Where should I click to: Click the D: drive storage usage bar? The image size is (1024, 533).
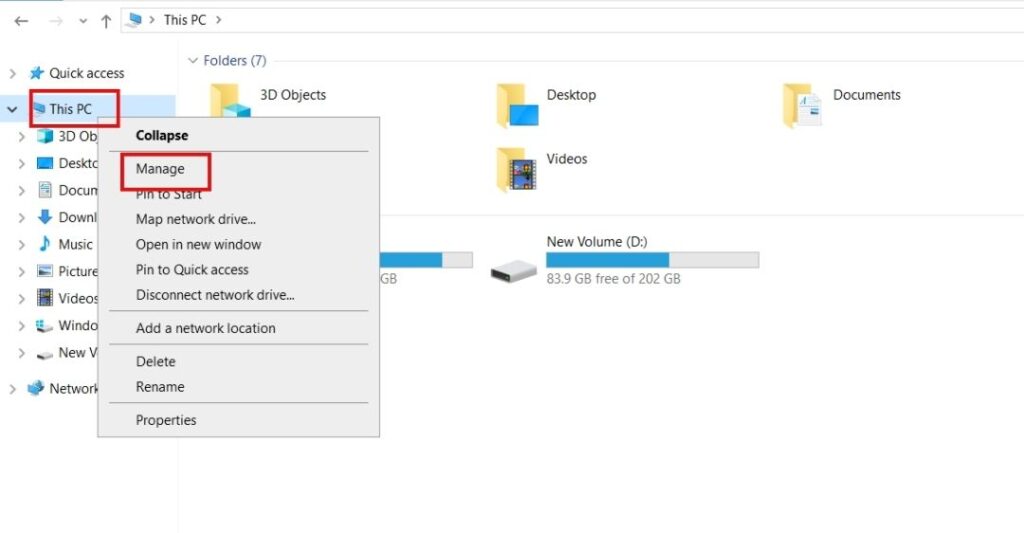click(x=652, y=260)
